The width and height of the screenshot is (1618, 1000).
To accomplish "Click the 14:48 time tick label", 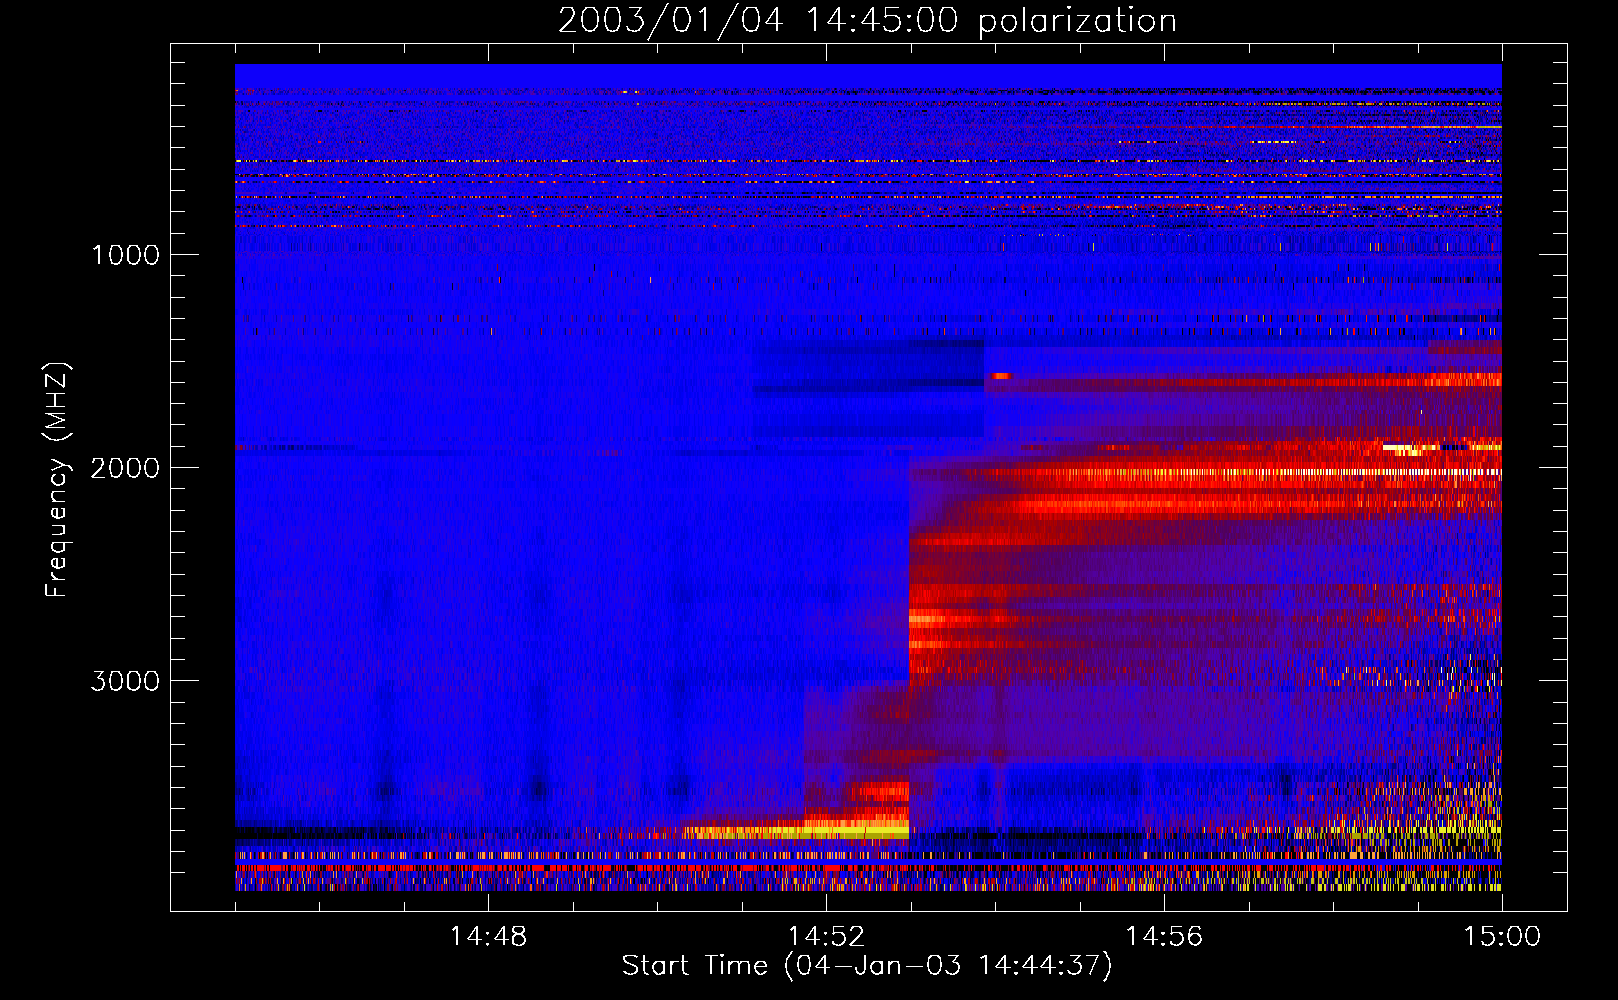I will [488, 937].
